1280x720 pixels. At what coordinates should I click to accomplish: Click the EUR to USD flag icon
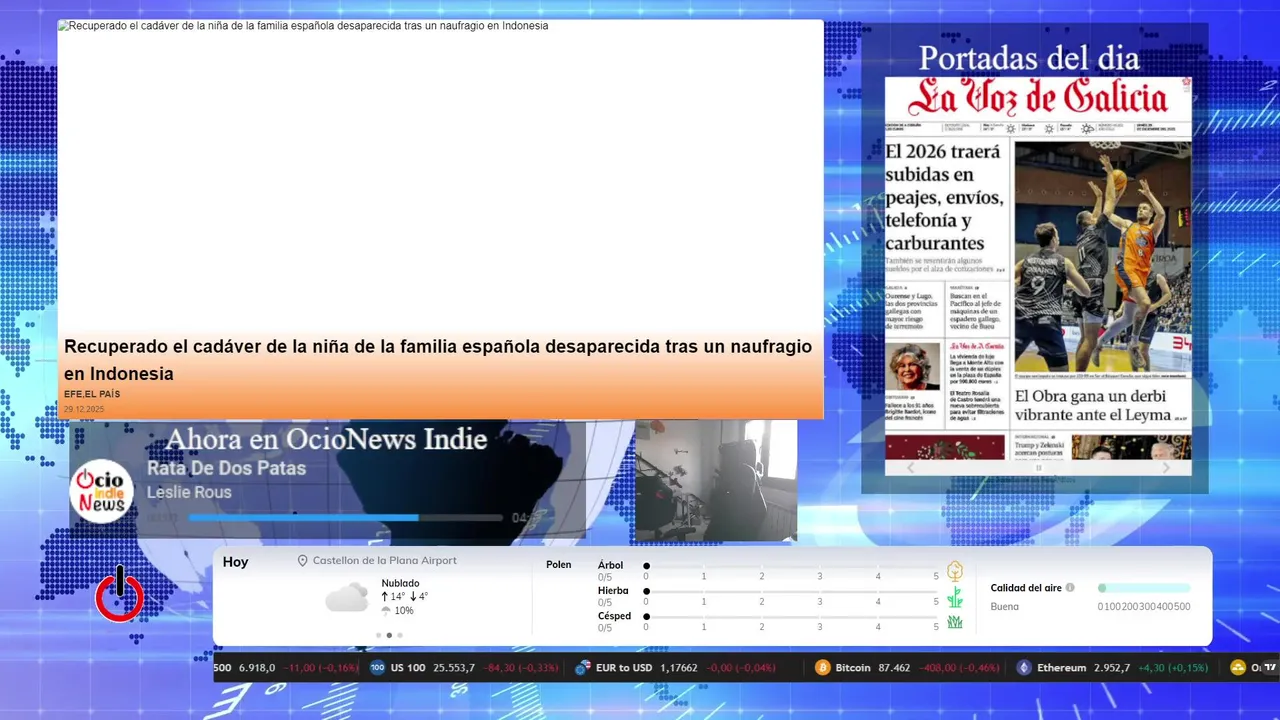point(582,668)
